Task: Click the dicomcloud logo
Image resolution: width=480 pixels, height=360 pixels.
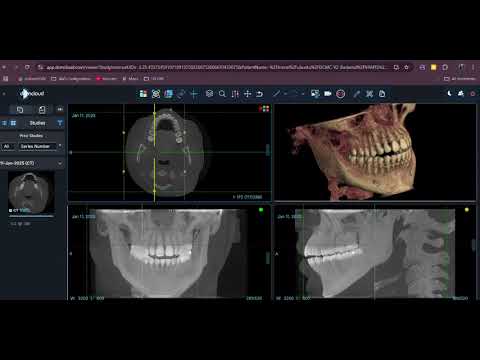Action: 32,94
